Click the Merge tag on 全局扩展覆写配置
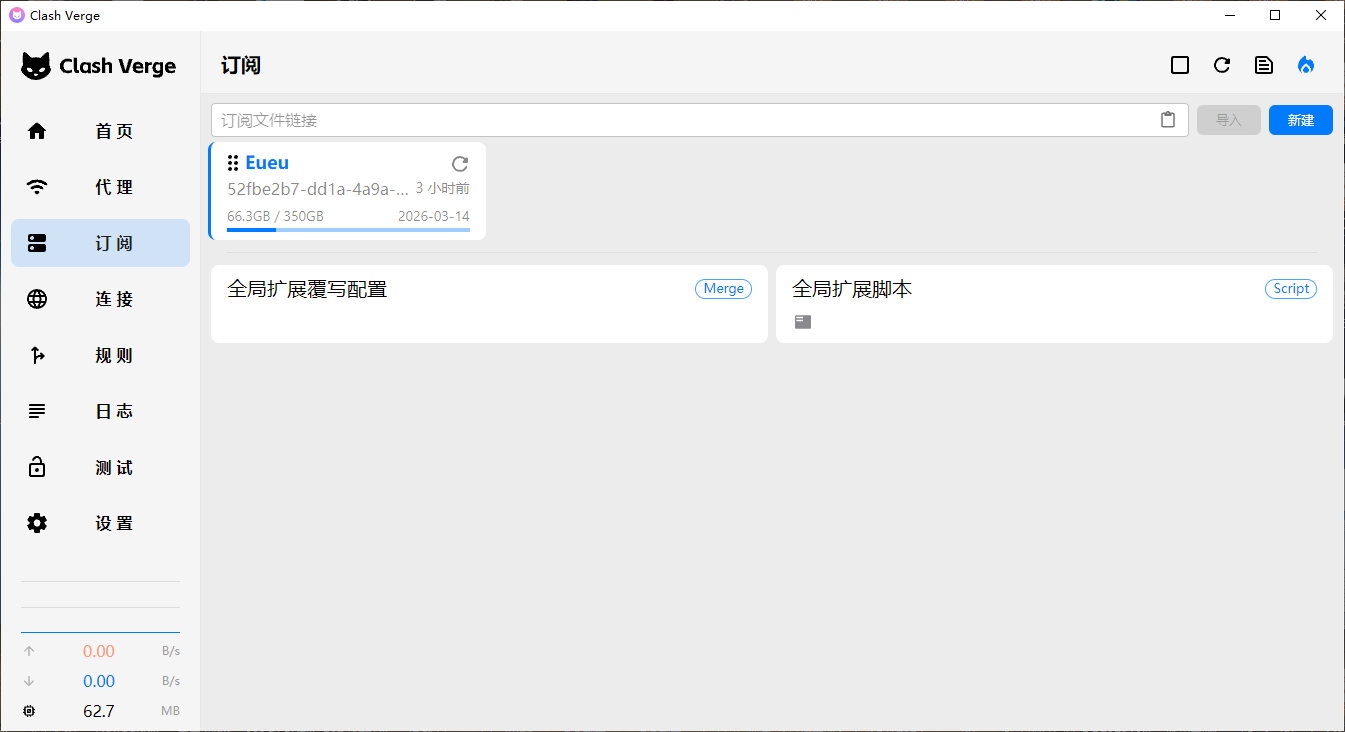1345x732 pixels. pyautogui.click(x=723, y=289)
